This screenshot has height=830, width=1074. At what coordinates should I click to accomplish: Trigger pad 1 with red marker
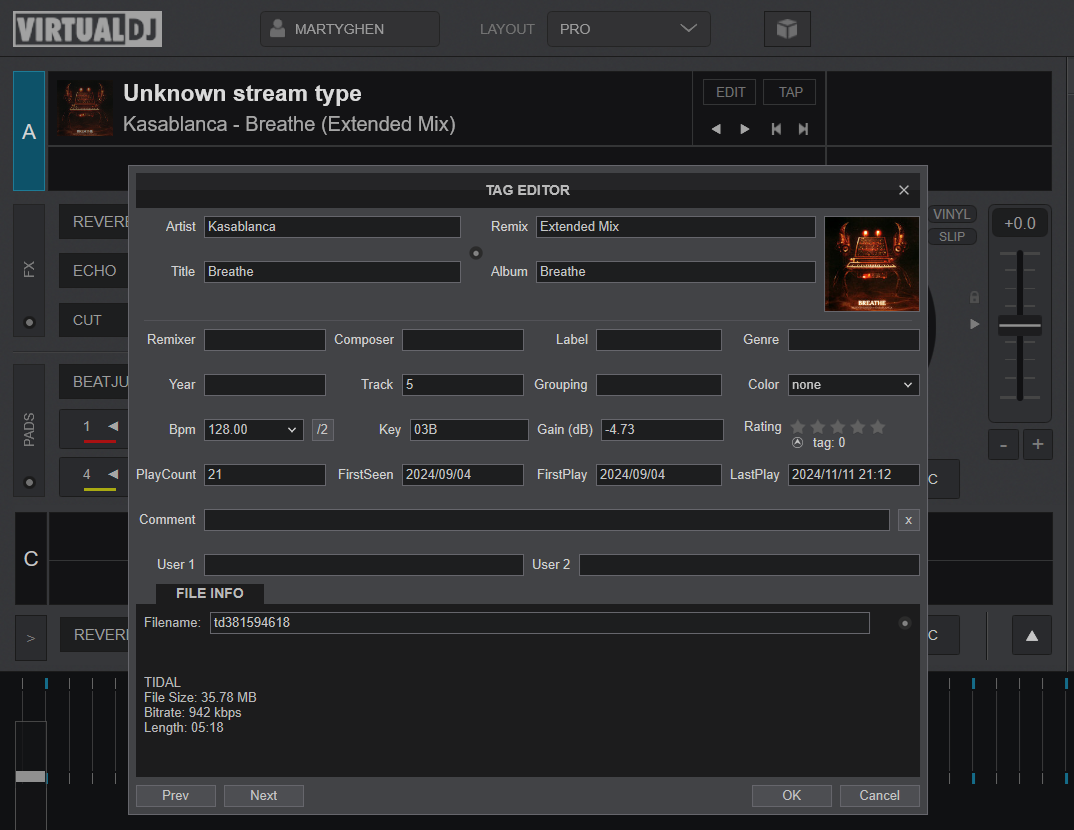tap(94, 429)
